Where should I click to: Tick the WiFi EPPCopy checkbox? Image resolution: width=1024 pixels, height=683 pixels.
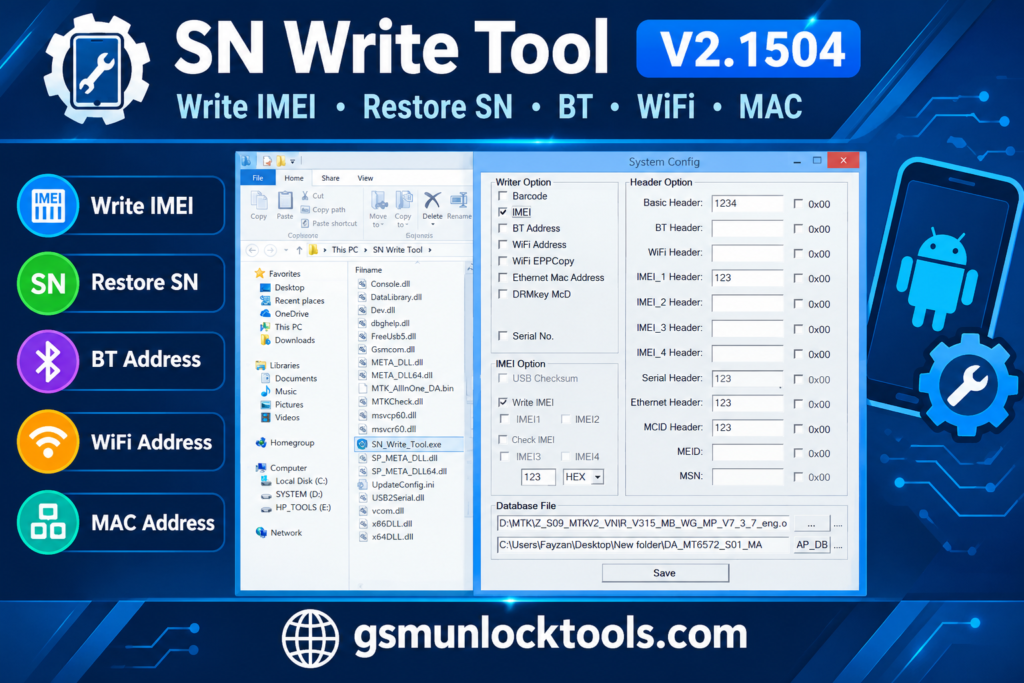click(x=503, y=261)
